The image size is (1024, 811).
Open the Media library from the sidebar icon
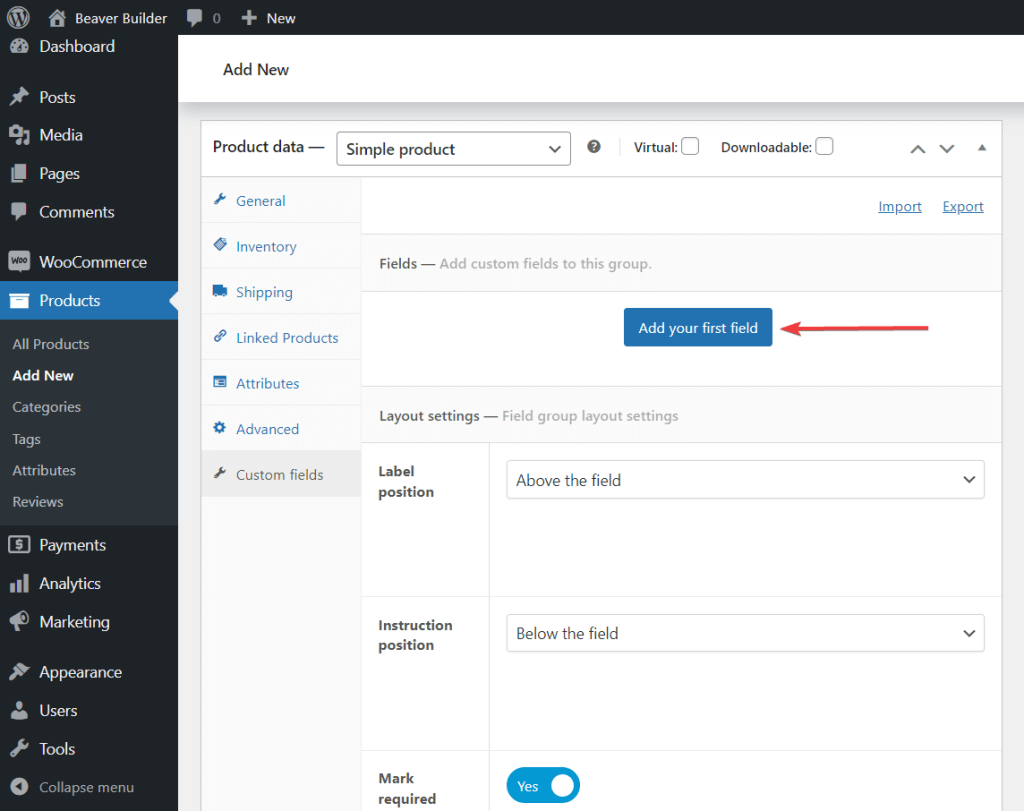tap(18, 135)
